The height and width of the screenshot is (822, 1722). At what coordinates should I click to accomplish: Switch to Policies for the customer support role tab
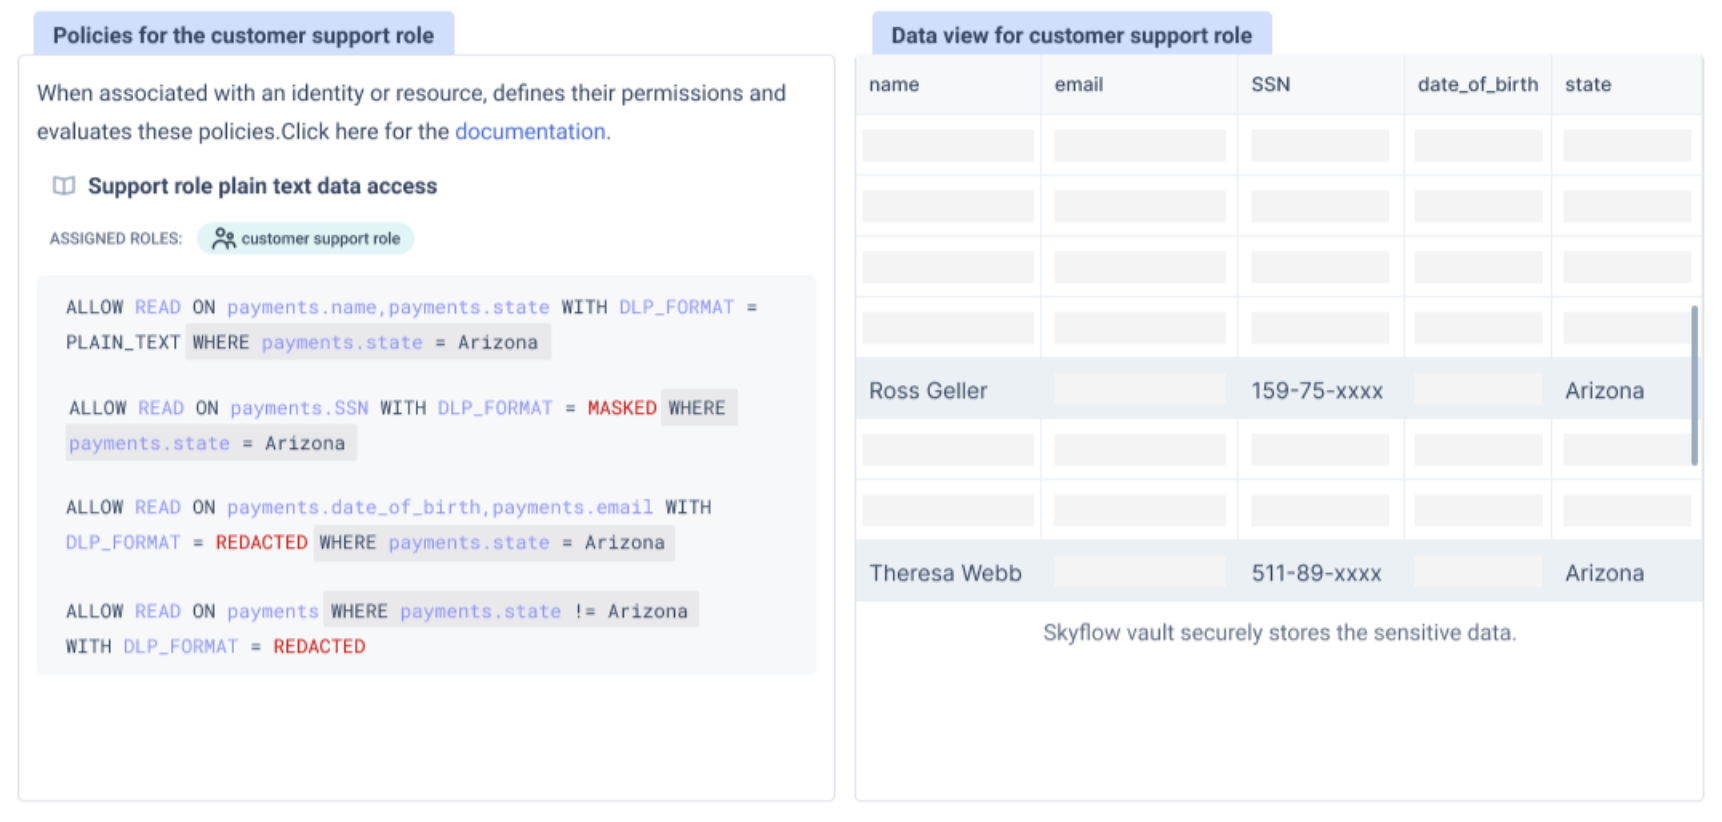(x=243, y=35)
